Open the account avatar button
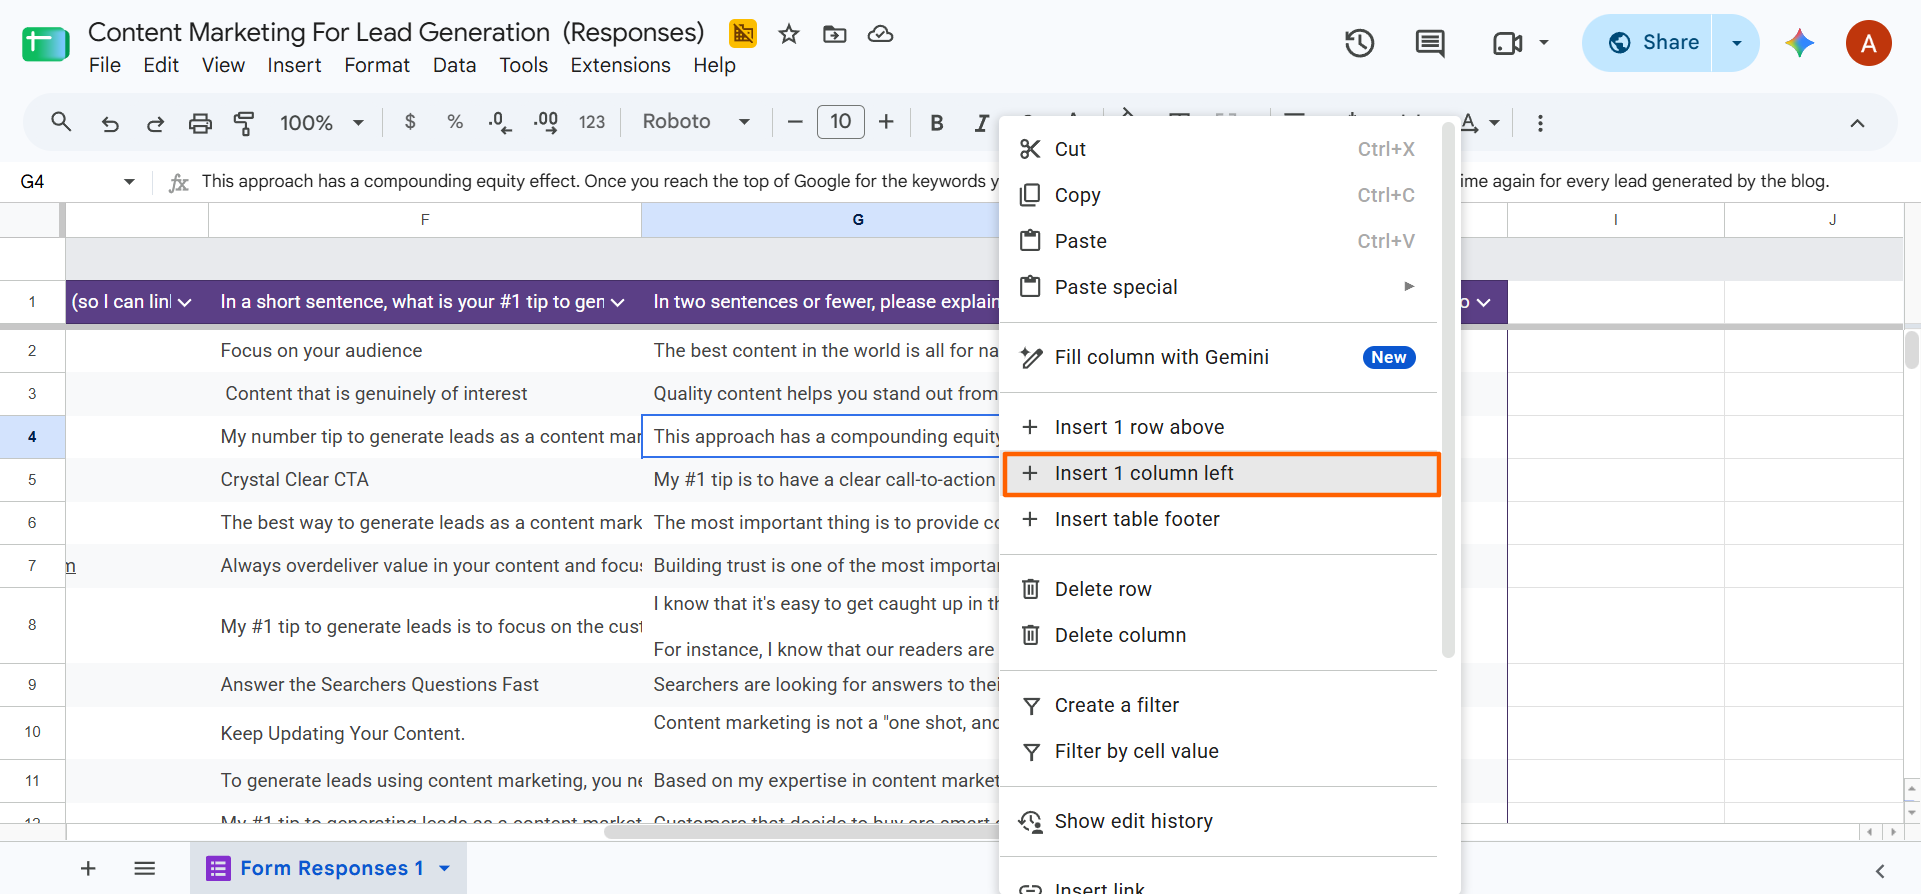 click(1868, 43)
